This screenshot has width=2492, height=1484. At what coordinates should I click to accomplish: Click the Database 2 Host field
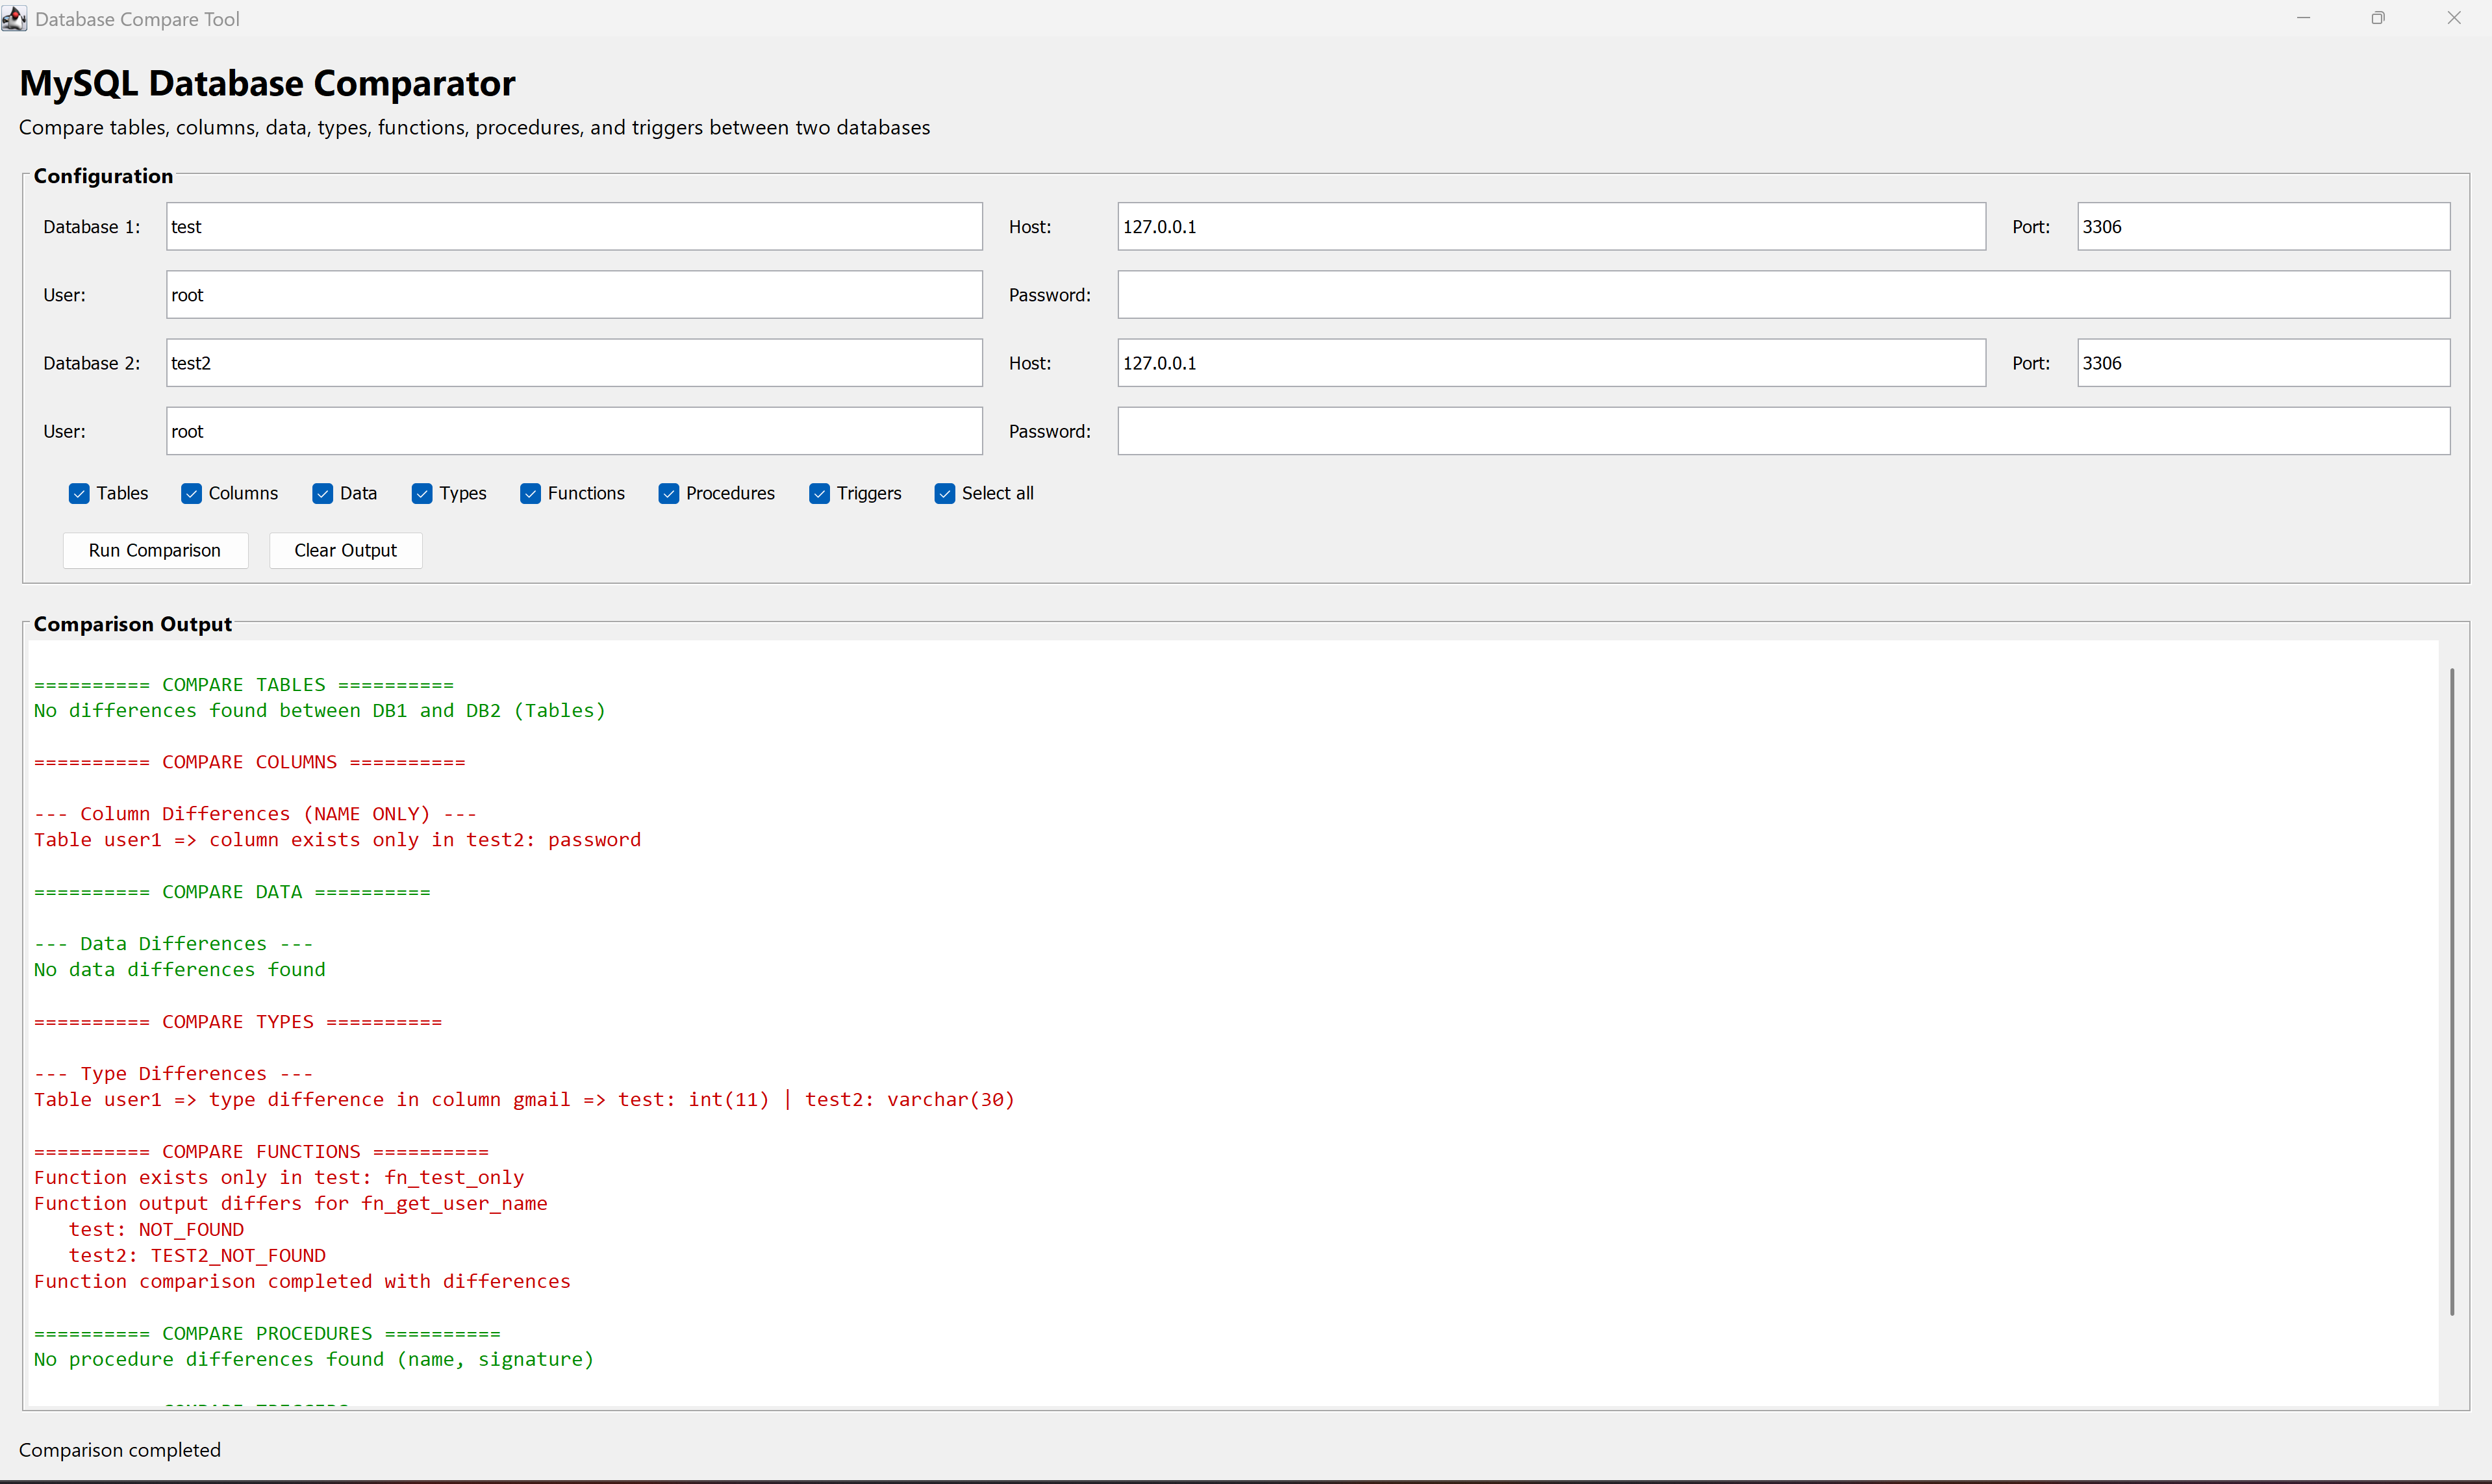[x=1551, y=363]
